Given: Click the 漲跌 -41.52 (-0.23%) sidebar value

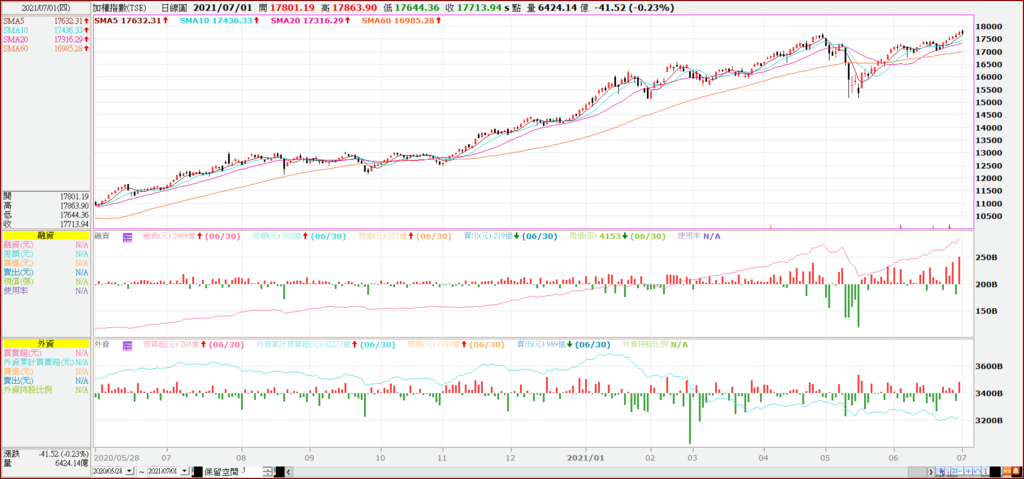Looking at the screenshot, I should (x=63, y=453).
